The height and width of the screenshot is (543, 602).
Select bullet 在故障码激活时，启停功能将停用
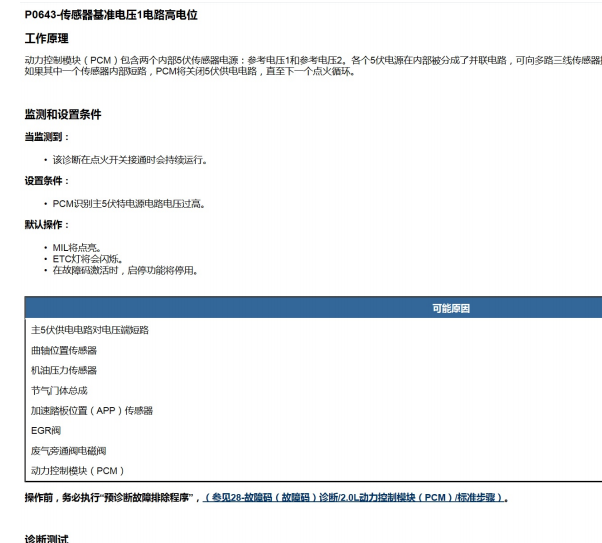coord(125,270)
